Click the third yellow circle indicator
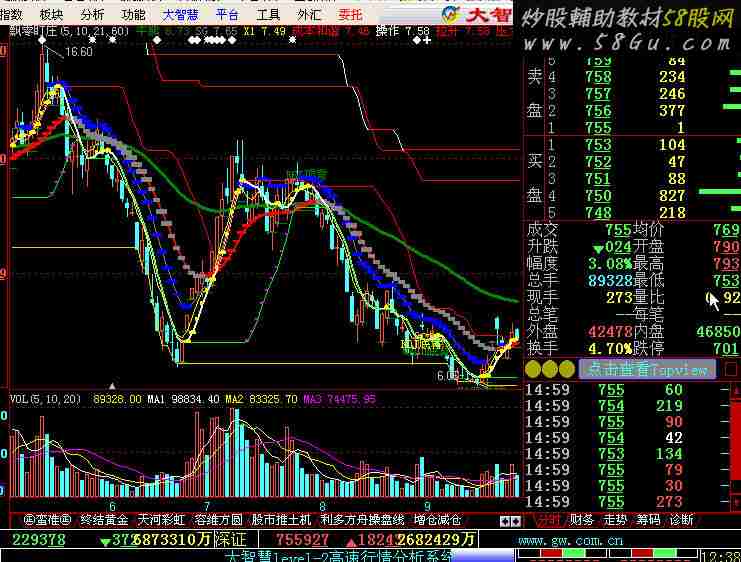Screen dimensions: 741x562 click(x=567, y=369)
